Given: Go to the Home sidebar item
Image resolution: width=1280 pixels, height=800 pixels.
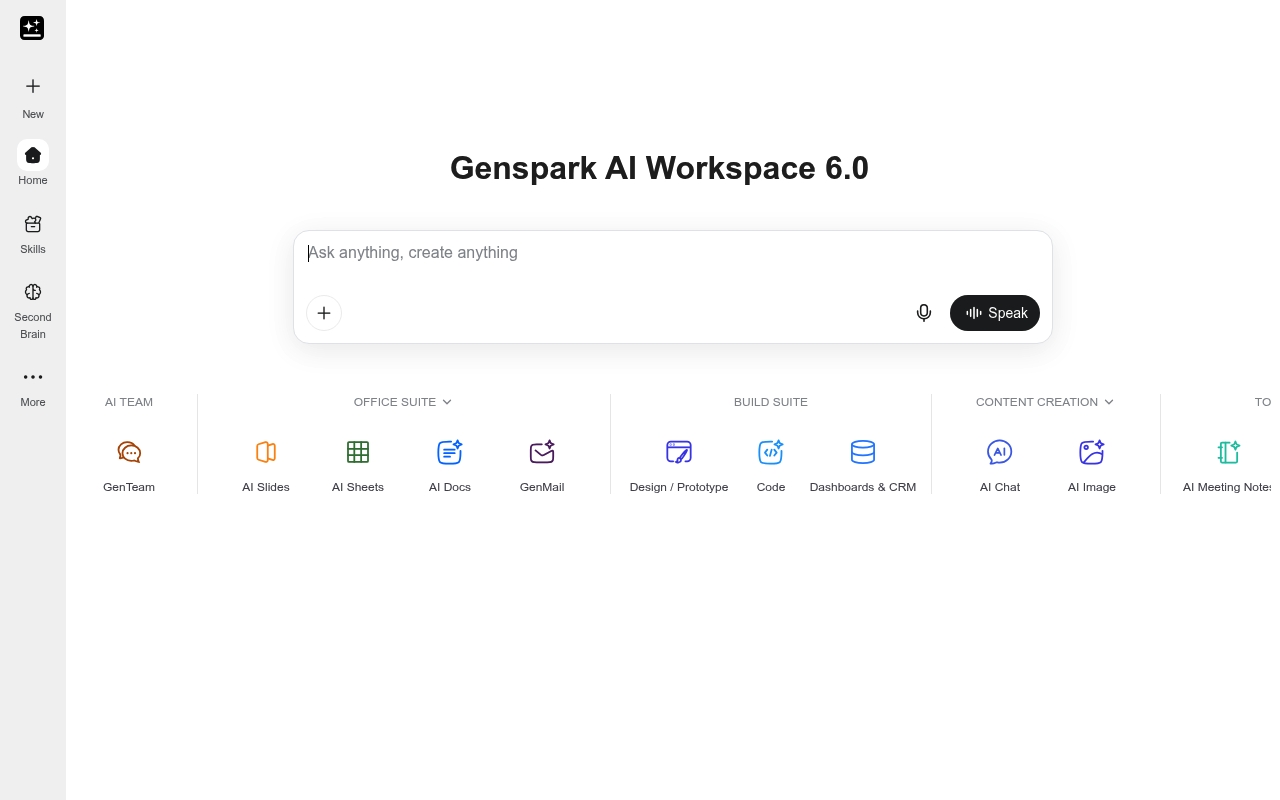Looking at the screenshot, I should pos(33,164).
